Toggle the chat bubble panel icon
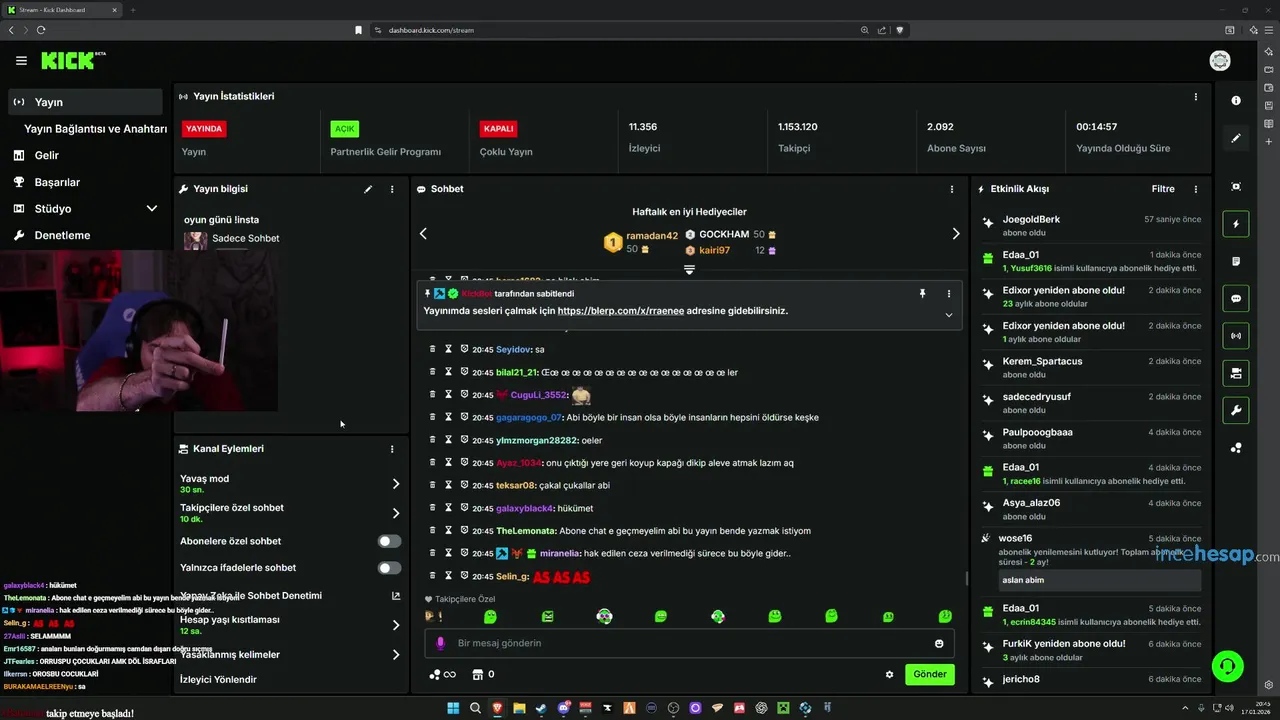Image resolution: width=1280 pixels, height=720 pixels. (1236, 298)
